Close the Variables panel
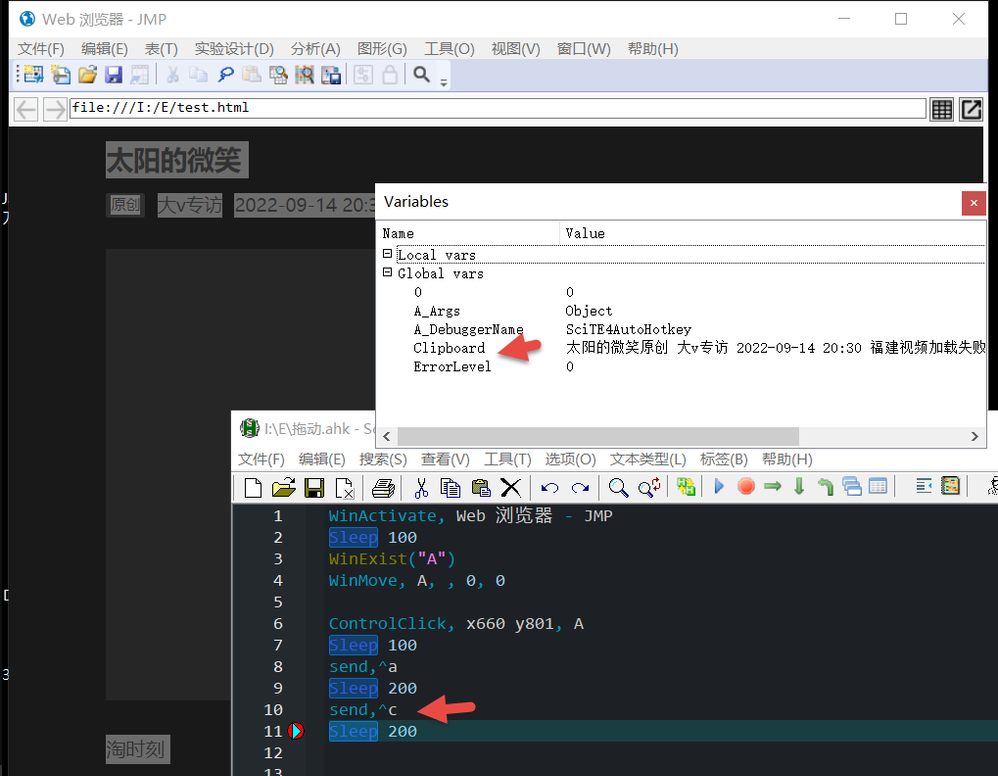This screenshot has width=998, height=776. (x=973, y=203)
